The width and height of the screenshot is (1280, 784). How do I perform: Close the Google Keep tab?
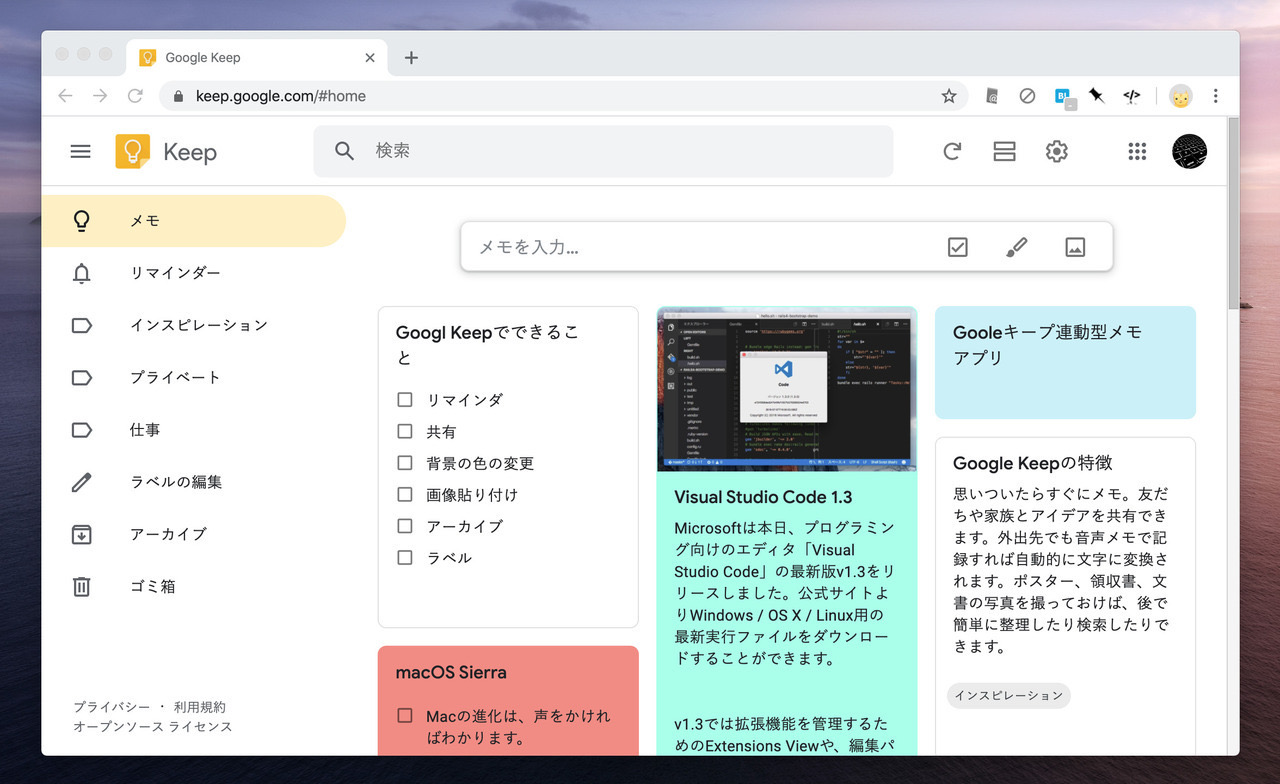pyautogui.click(x=370, y=58)
